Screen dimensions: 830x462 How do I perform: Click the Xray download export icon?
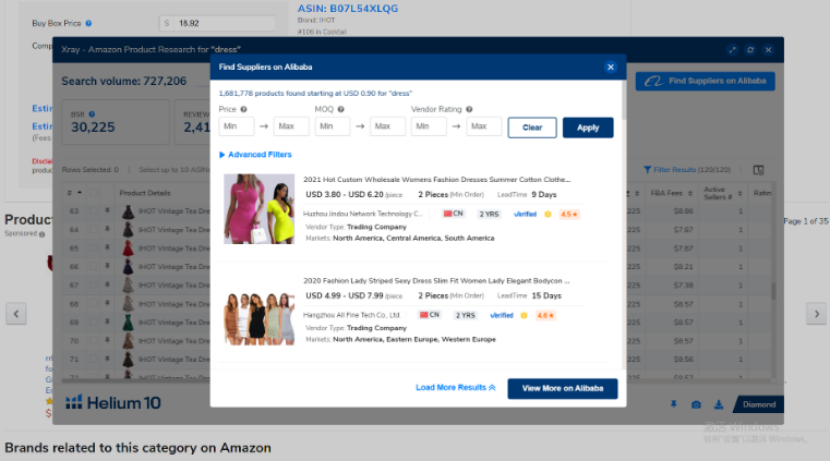[x=718, y=404]
